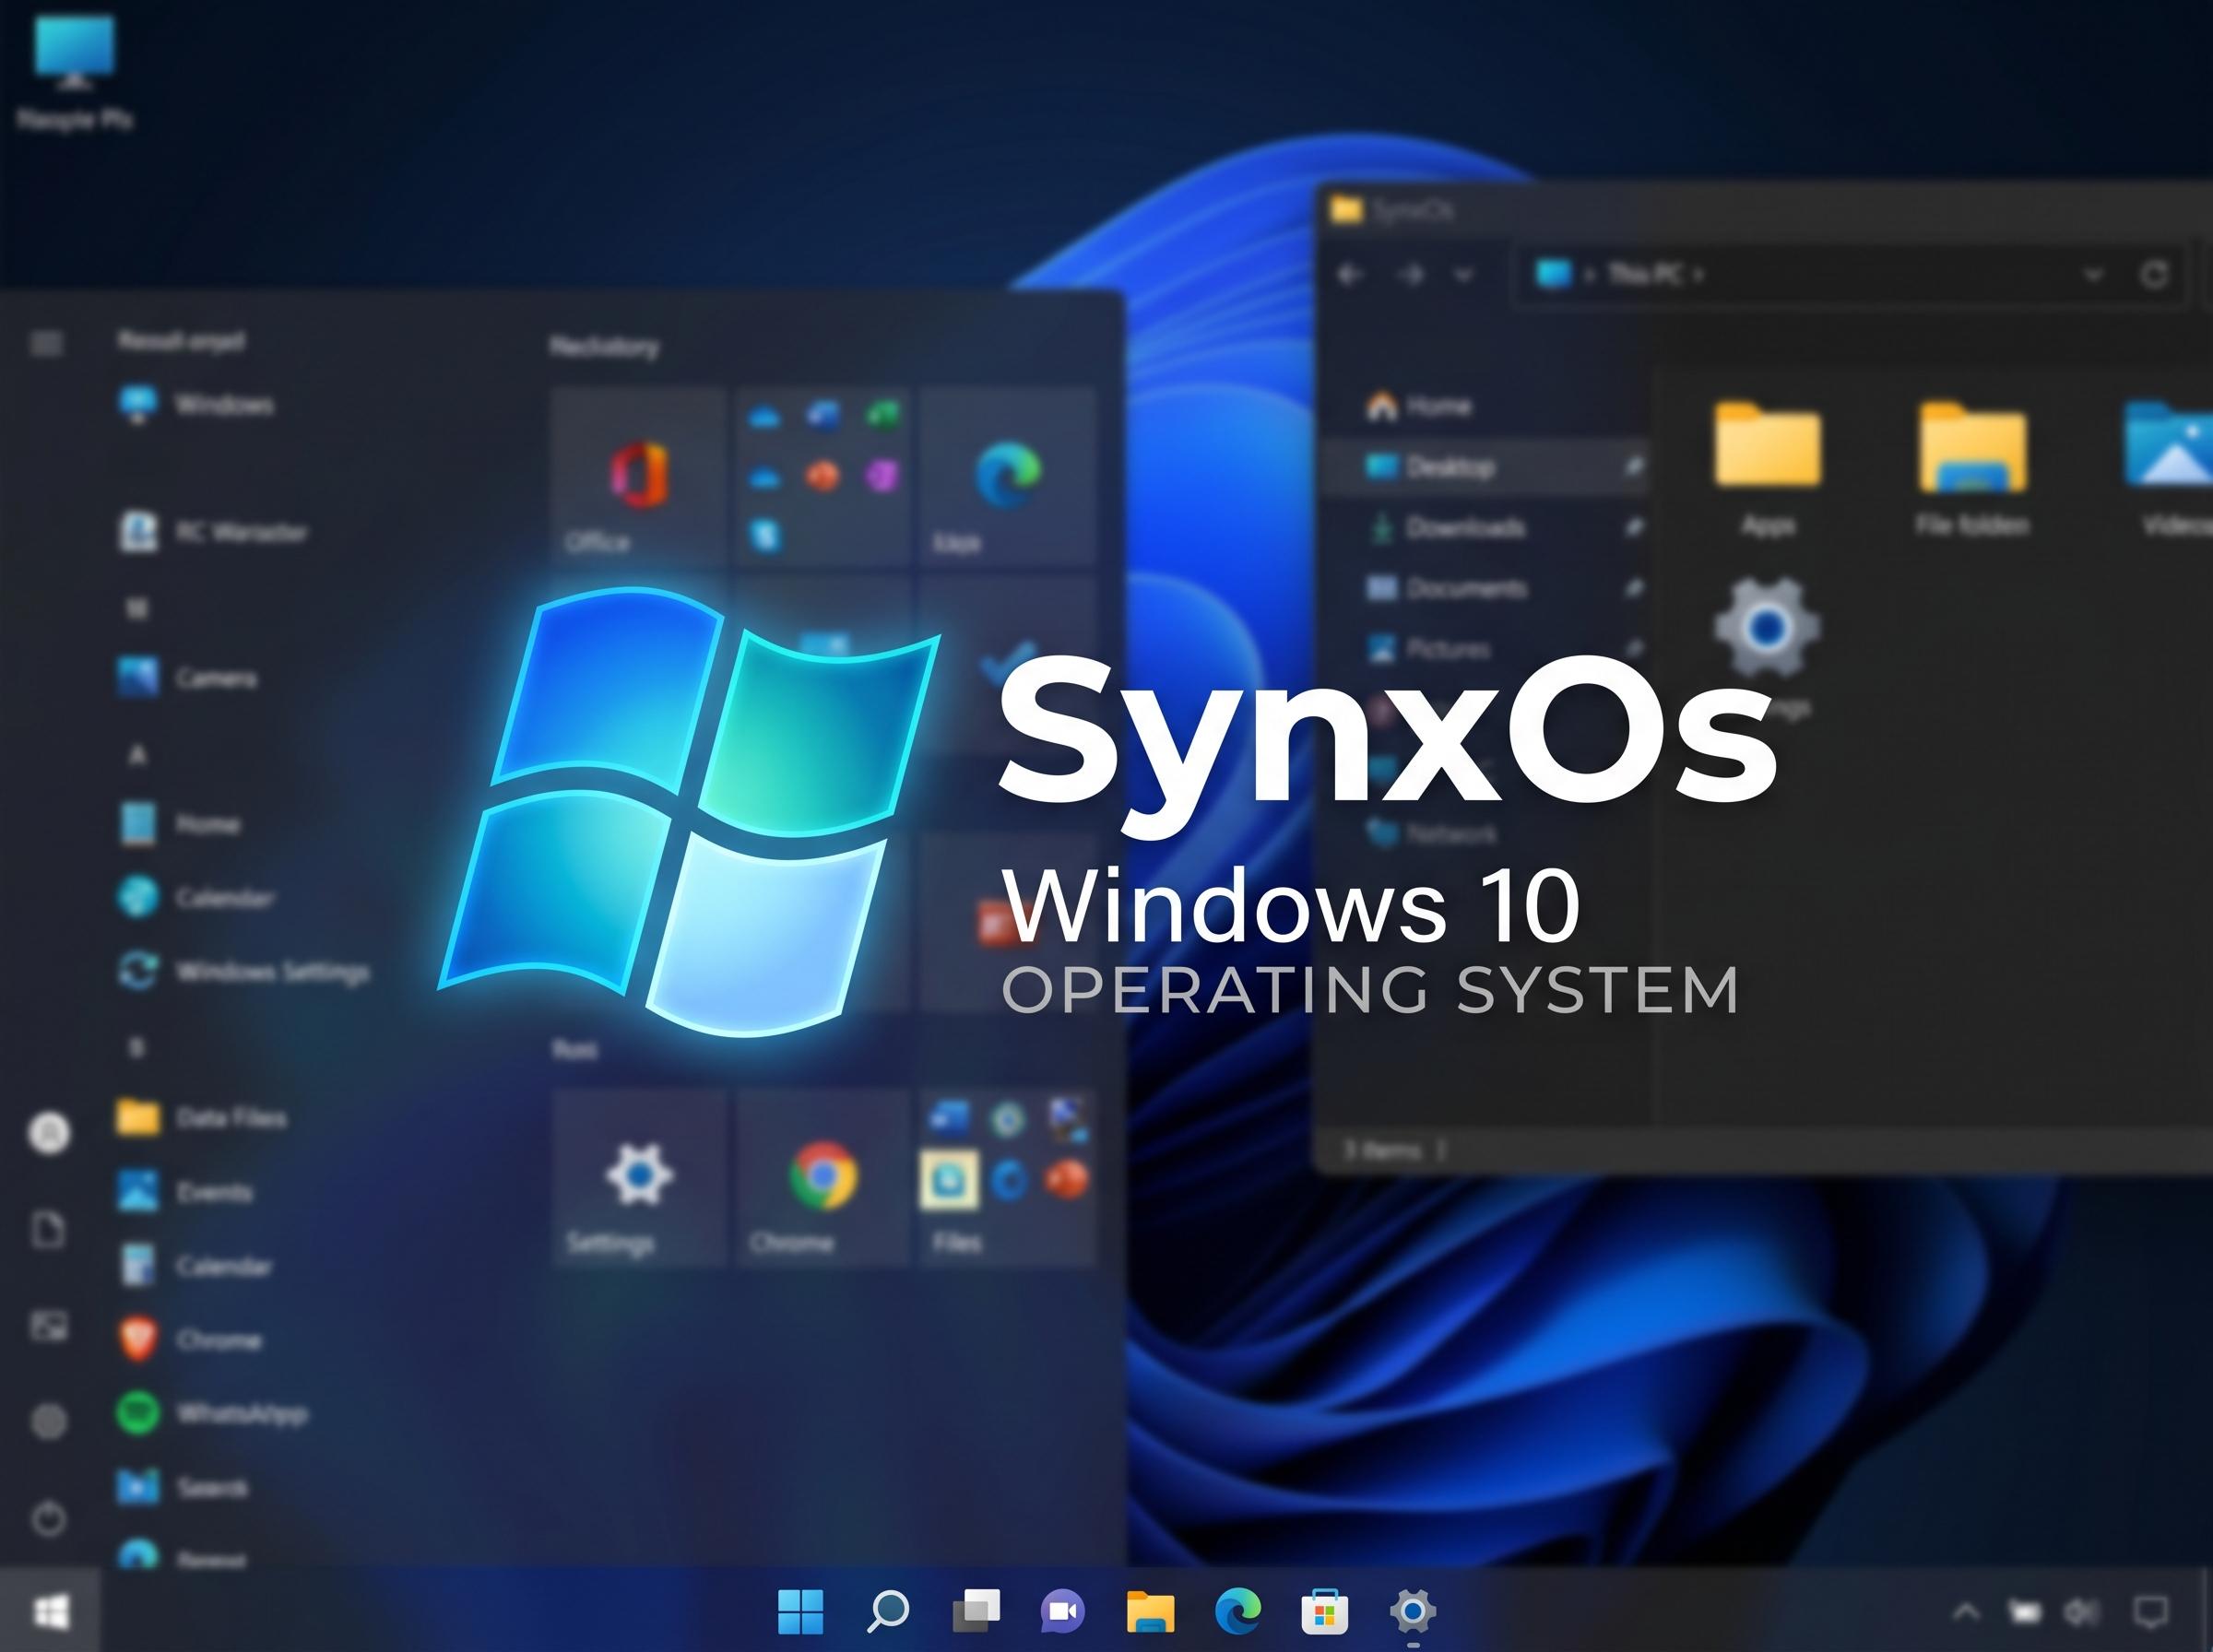This screenshot has height=1652, width=2213.
Task: Open Microsoft Edge from the taskbar
Action: pos(1238,1611)
